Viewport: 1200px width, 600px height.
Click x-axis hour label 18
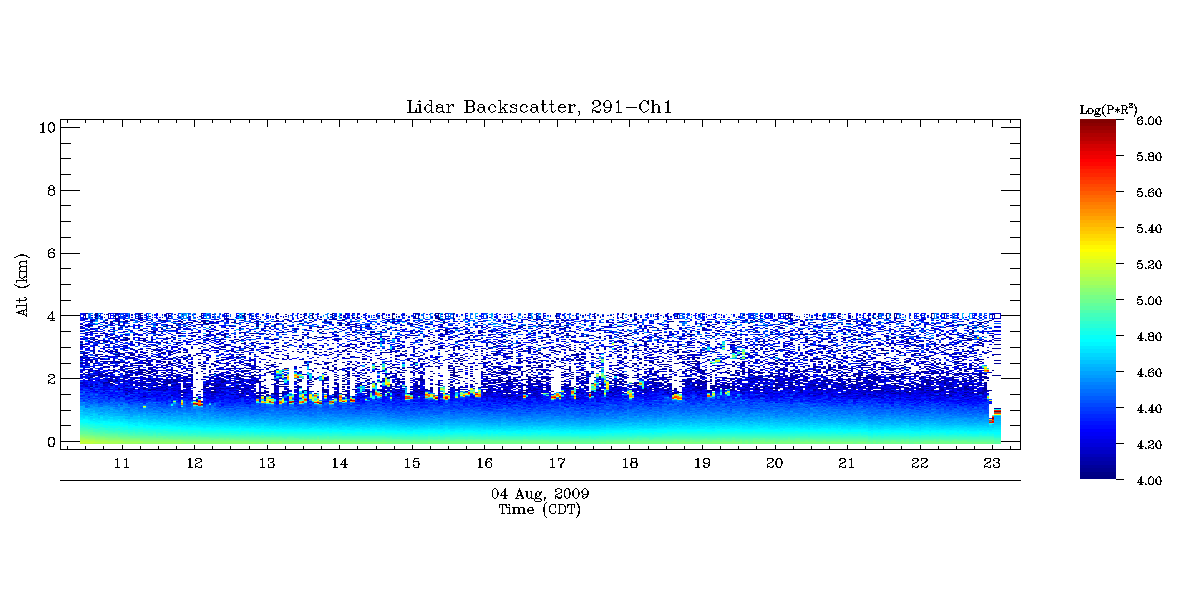(629, 464)
